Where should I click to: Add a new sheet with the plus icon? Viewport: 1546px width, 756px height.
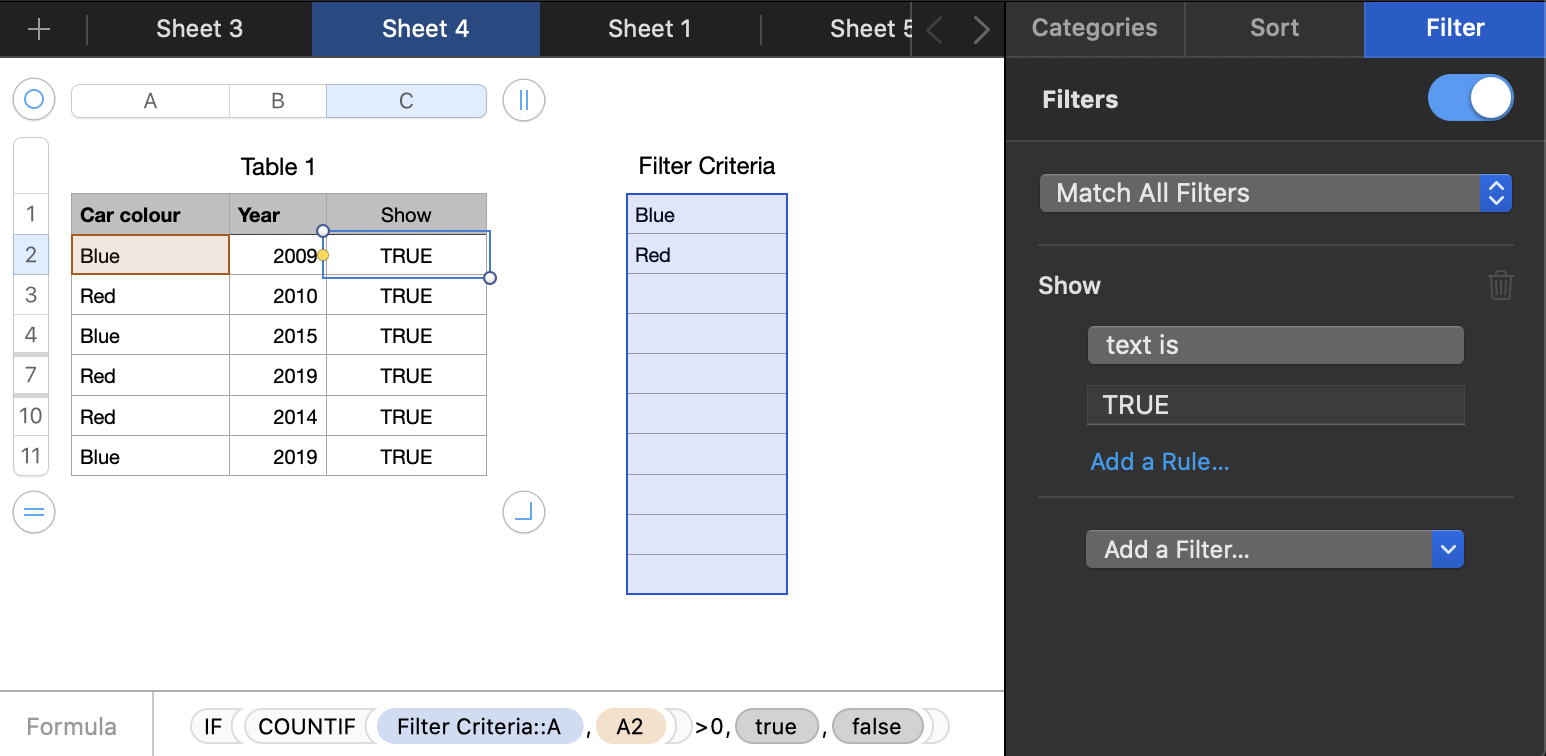(x=41, y=29)
